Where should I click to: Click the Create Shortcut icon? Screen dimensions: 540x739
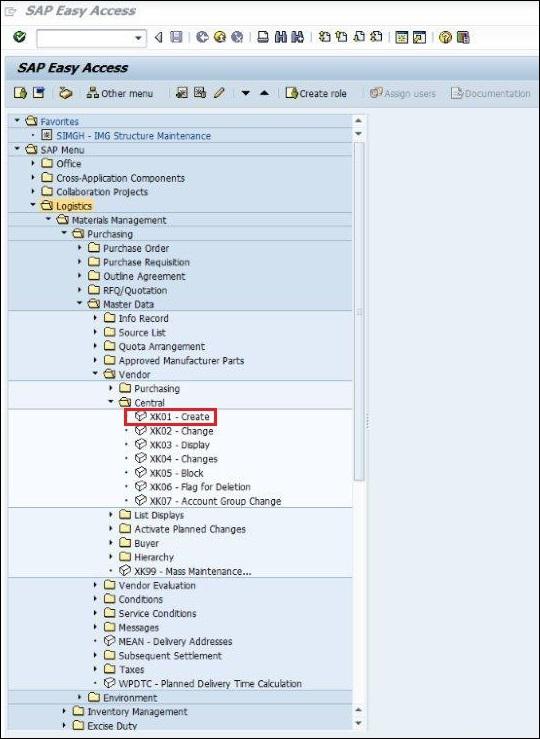point(419,37)
